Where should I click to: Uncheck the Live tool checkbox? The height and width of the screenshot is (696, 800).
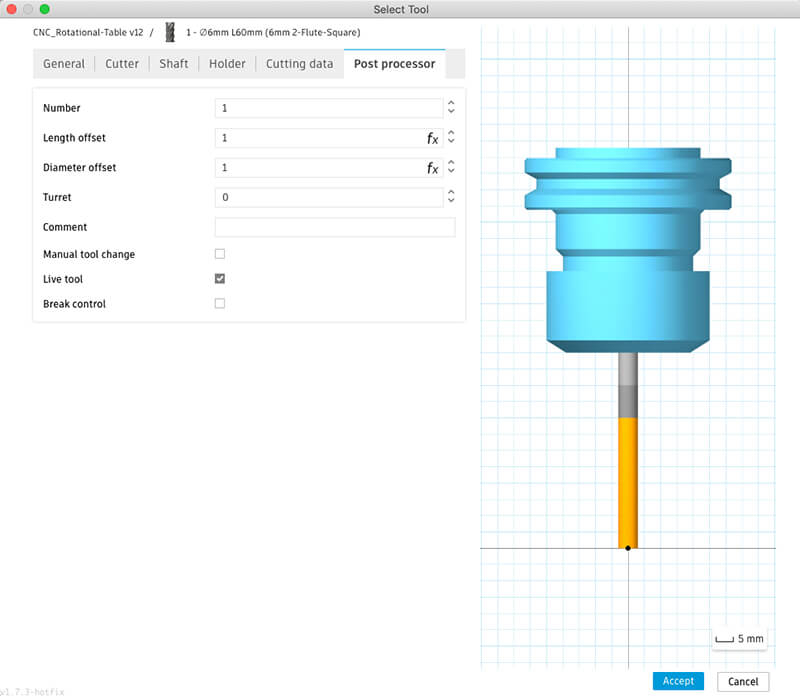(220, 279)
